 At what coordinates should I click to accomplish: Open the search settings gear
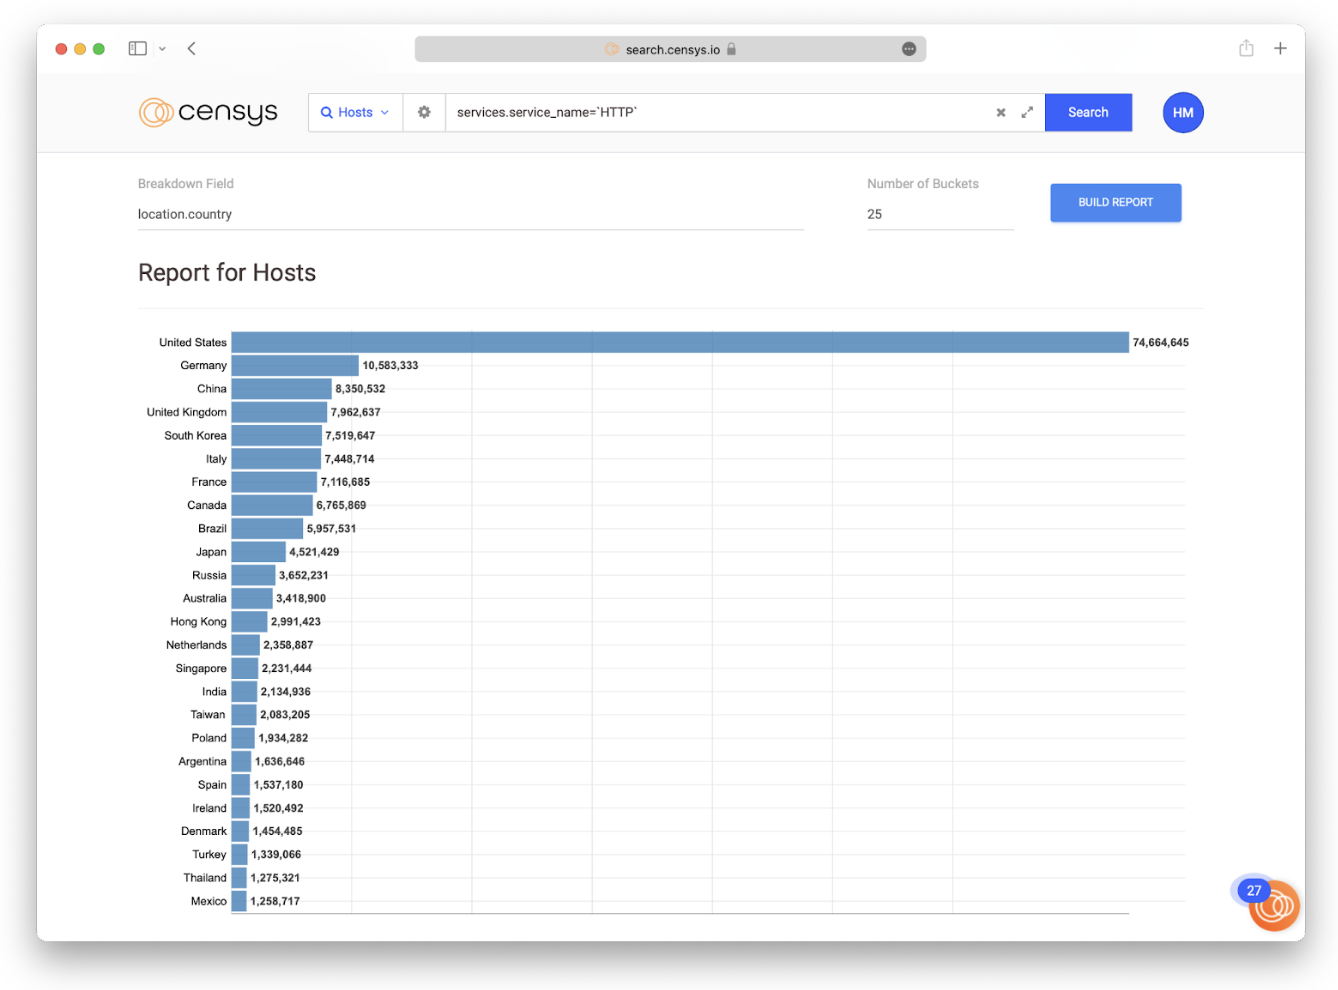coord(424,112)
